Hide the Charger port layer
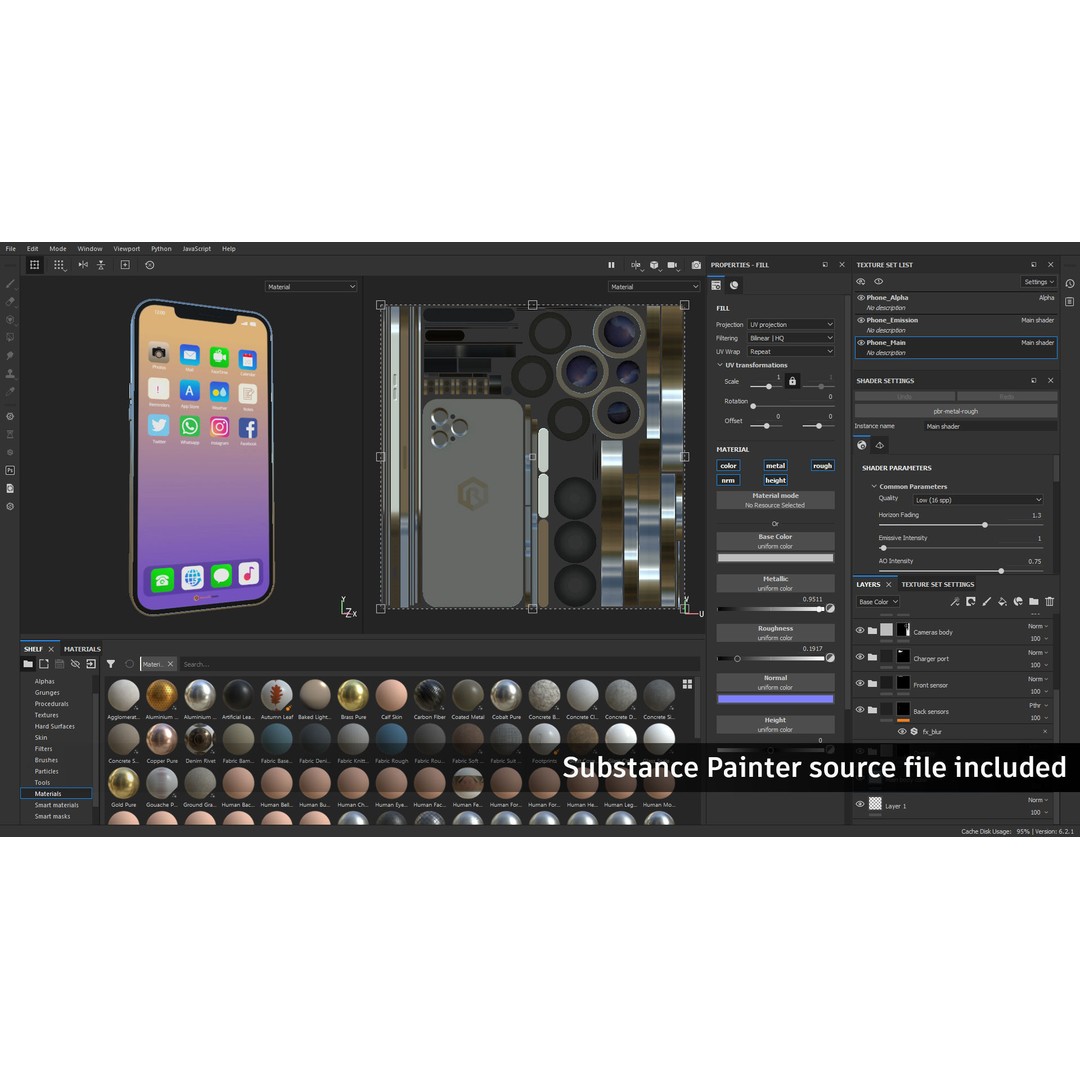 click(860, 657)
